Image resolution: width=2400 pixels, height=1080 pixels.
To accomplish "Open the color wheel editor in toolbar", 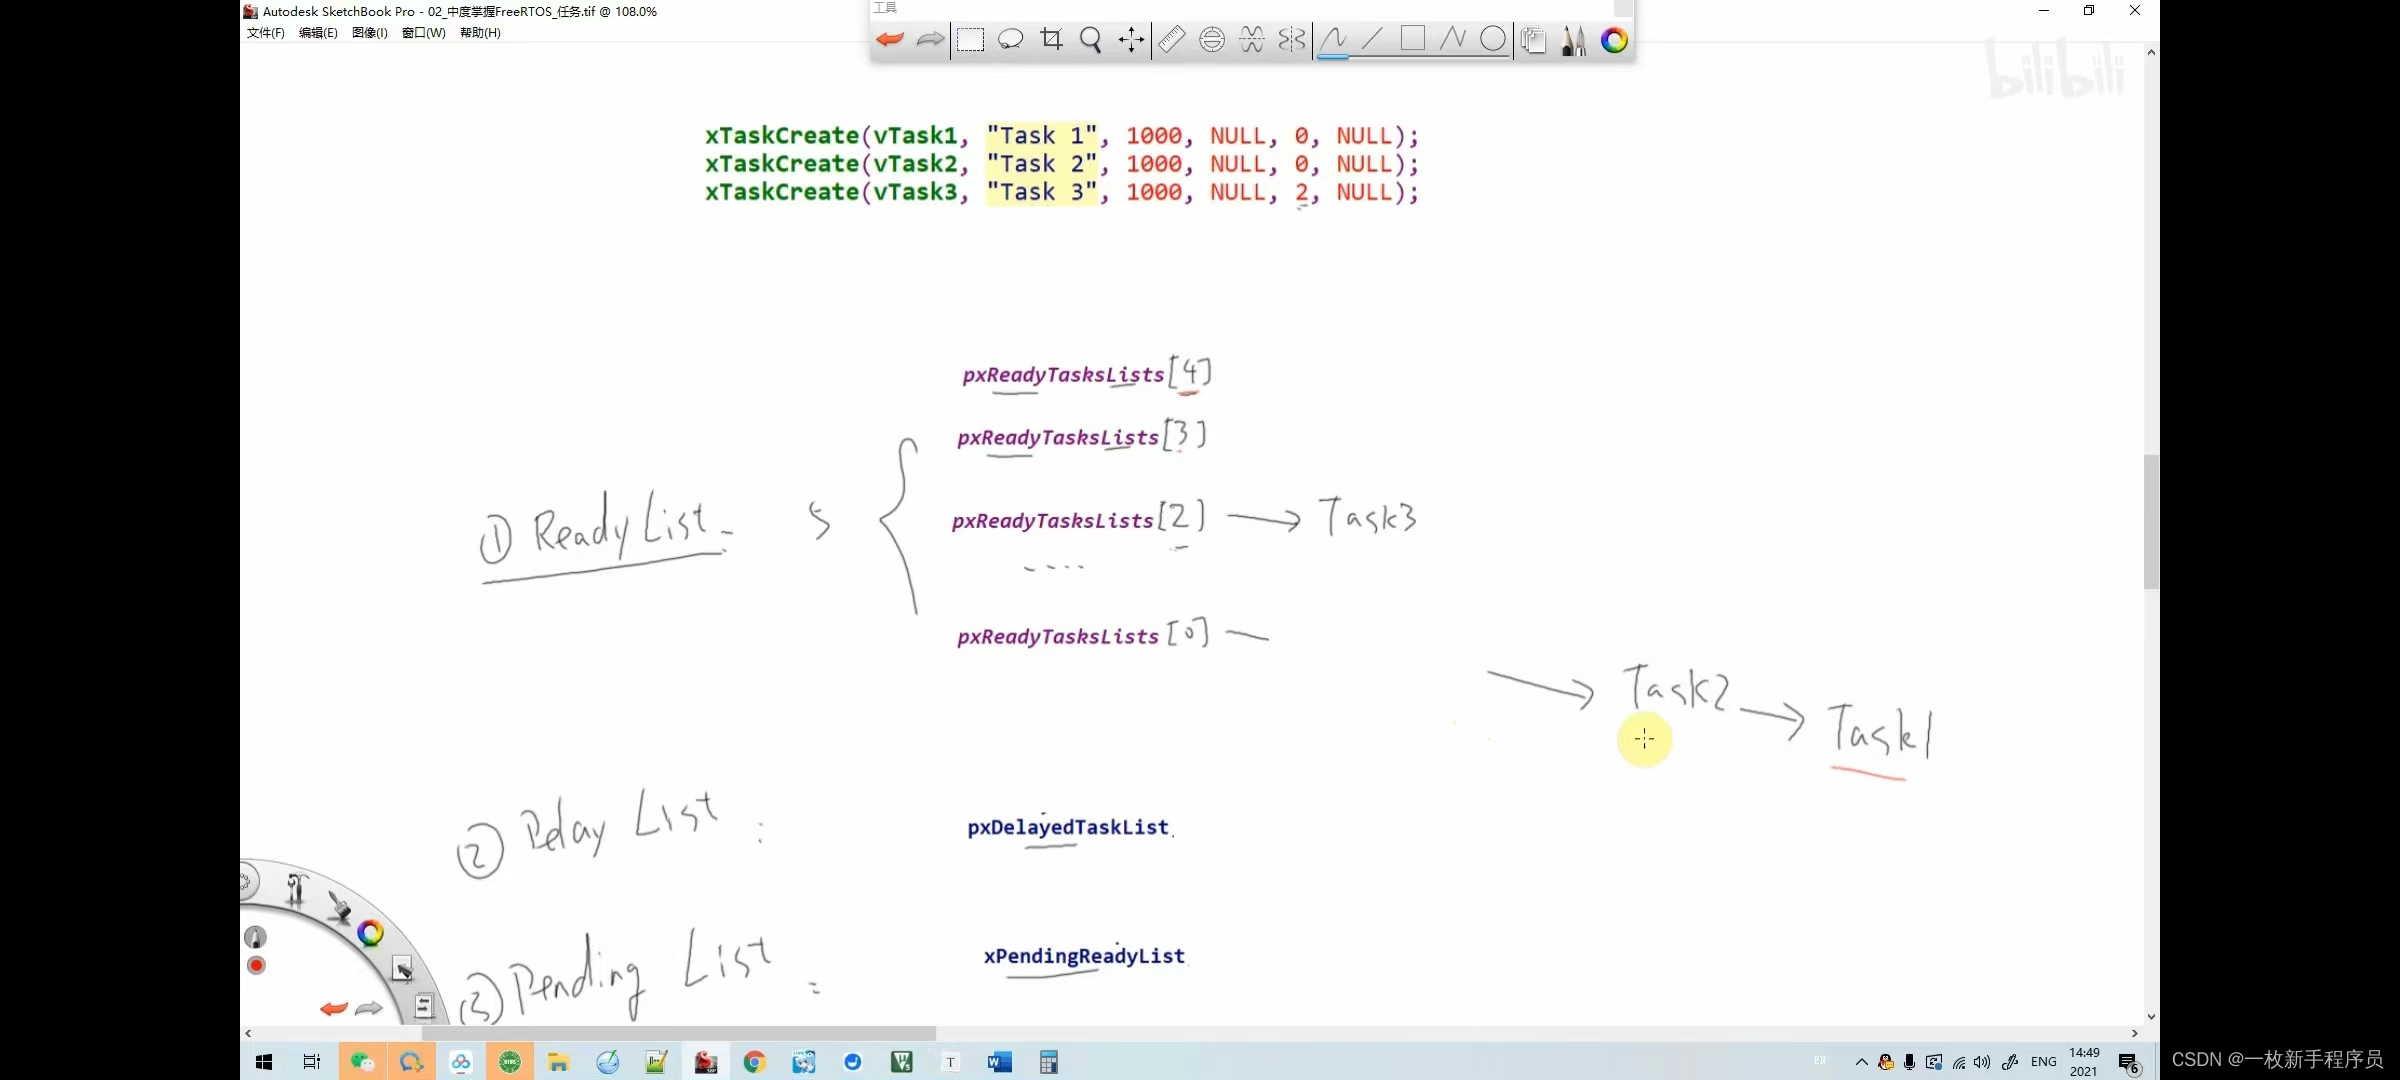I will pos(1614,40).
